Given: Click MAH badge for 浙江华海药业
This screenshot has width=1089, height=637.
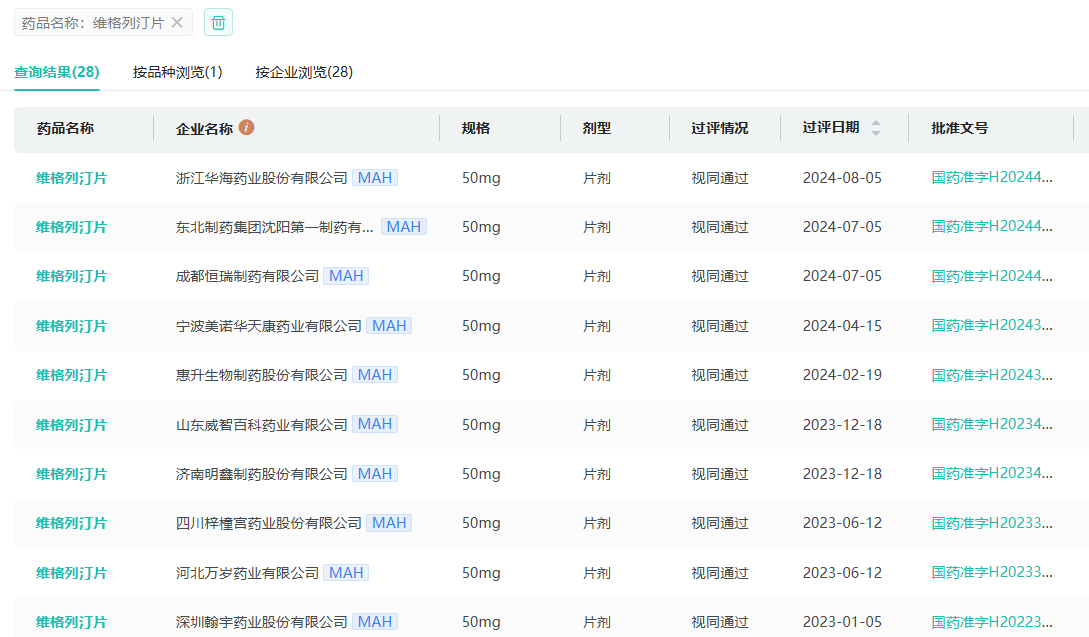Looking at the screenshot, I should pyautogui.click(x=375, y=178).
